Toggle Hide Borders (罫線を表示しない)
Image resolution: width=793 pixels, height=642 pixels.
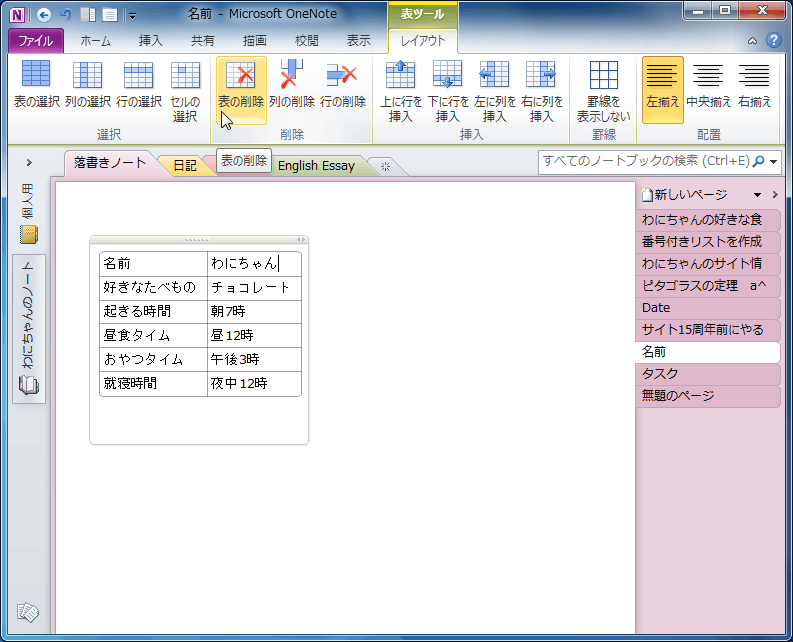point(604,91)
